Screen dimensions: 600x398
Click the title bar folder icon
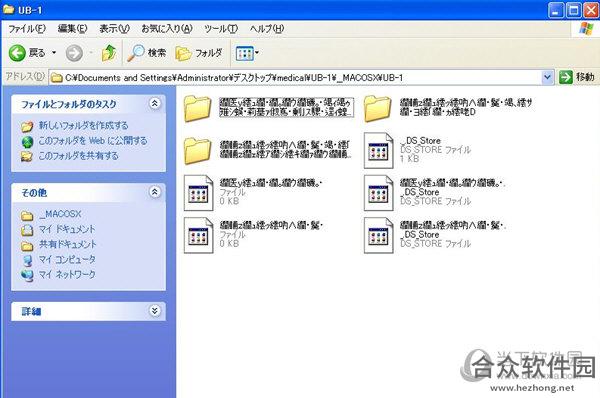click(8, 9)
